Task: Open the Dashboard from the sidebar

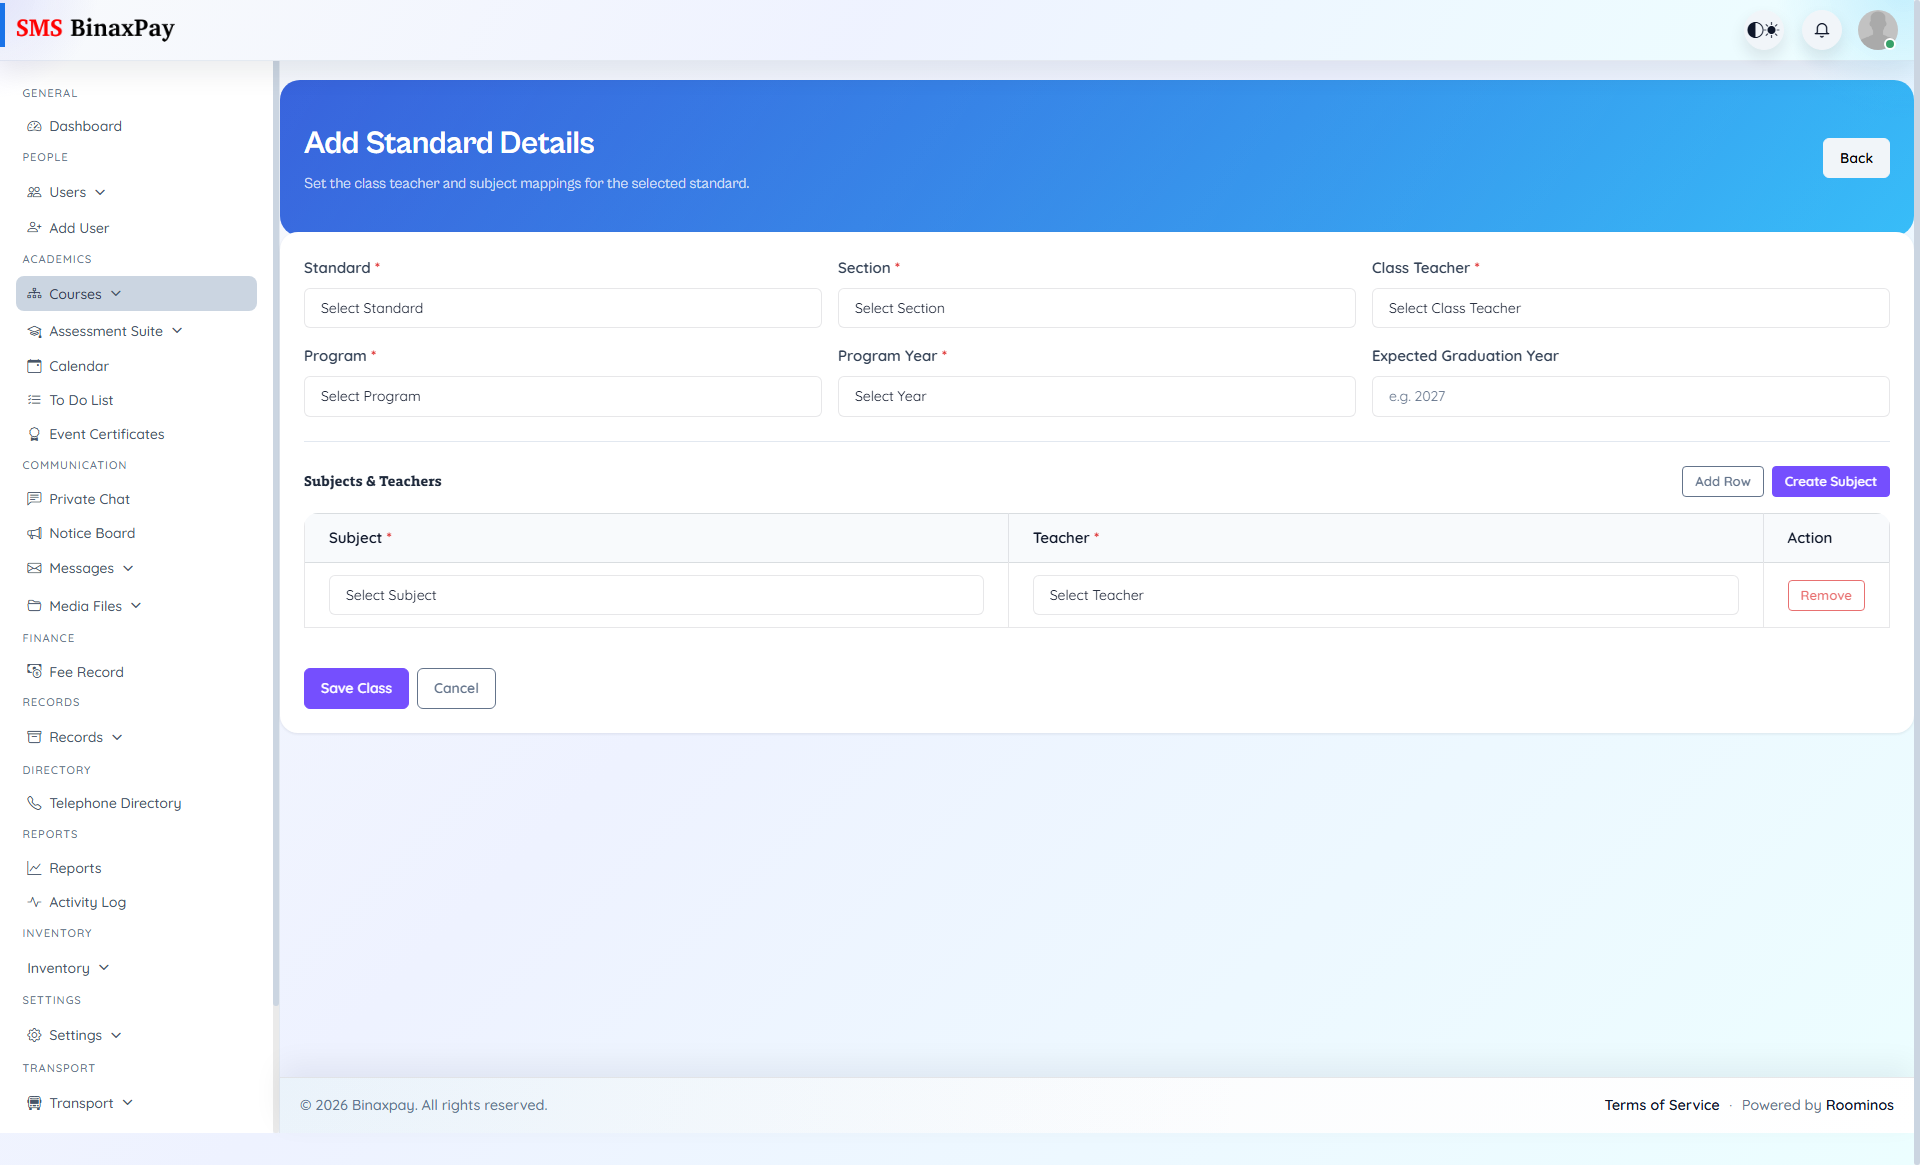Action: click(85, 126)
